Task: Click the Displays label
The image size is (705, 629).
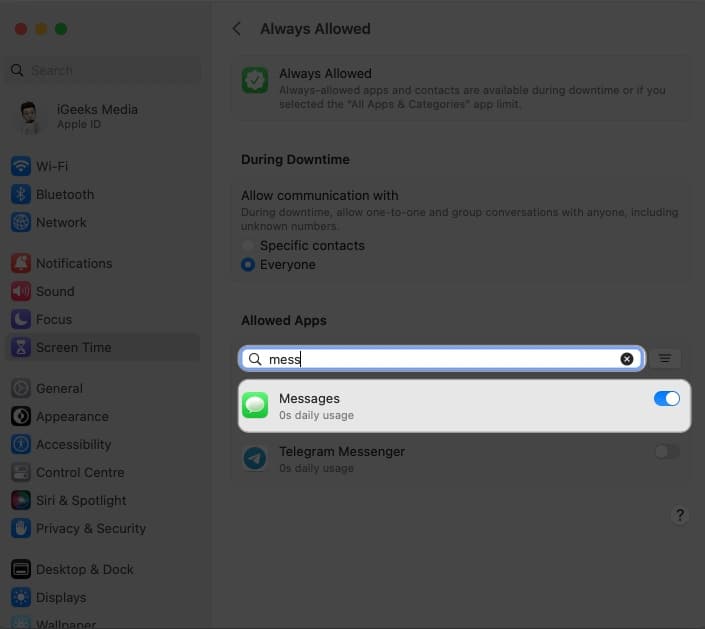Action: click(x=61, y=597)
